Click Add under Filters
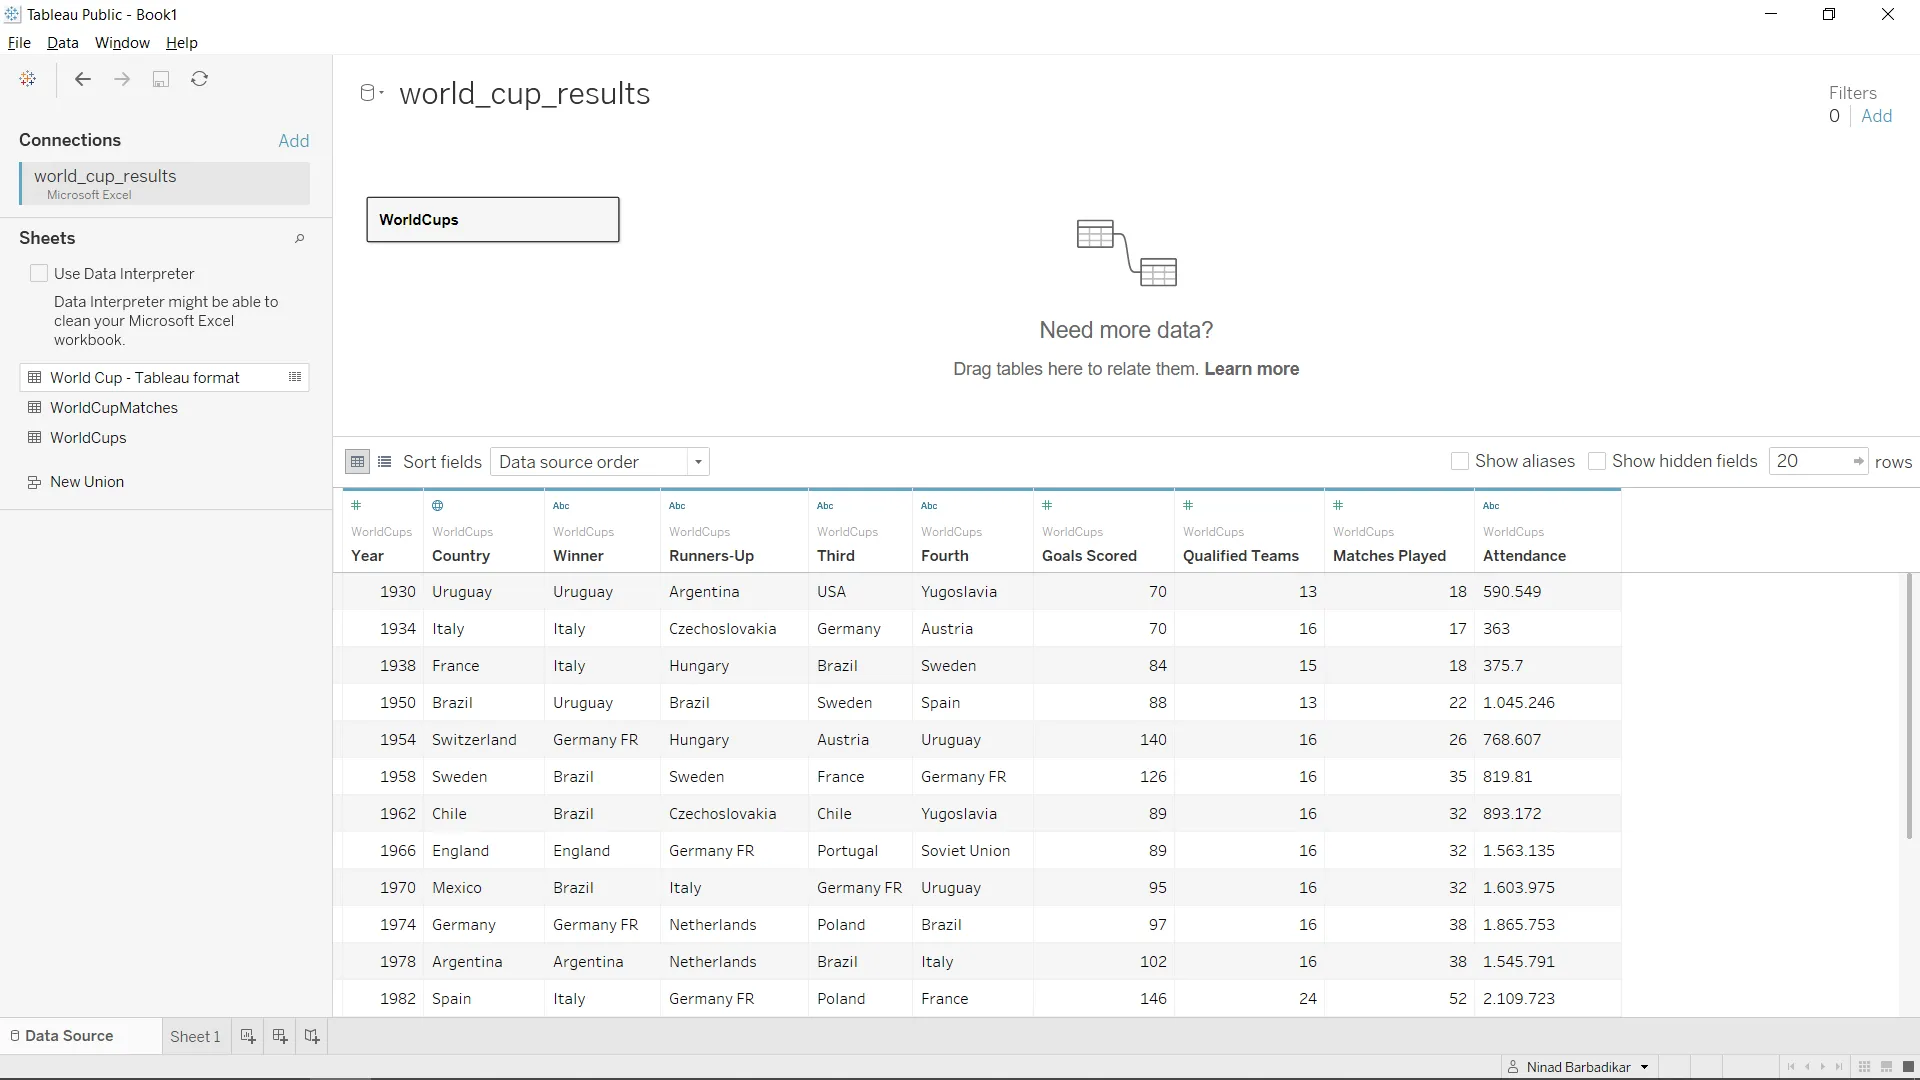The width and height of the screenshot is (1920, 1080). click(1876, 116)
